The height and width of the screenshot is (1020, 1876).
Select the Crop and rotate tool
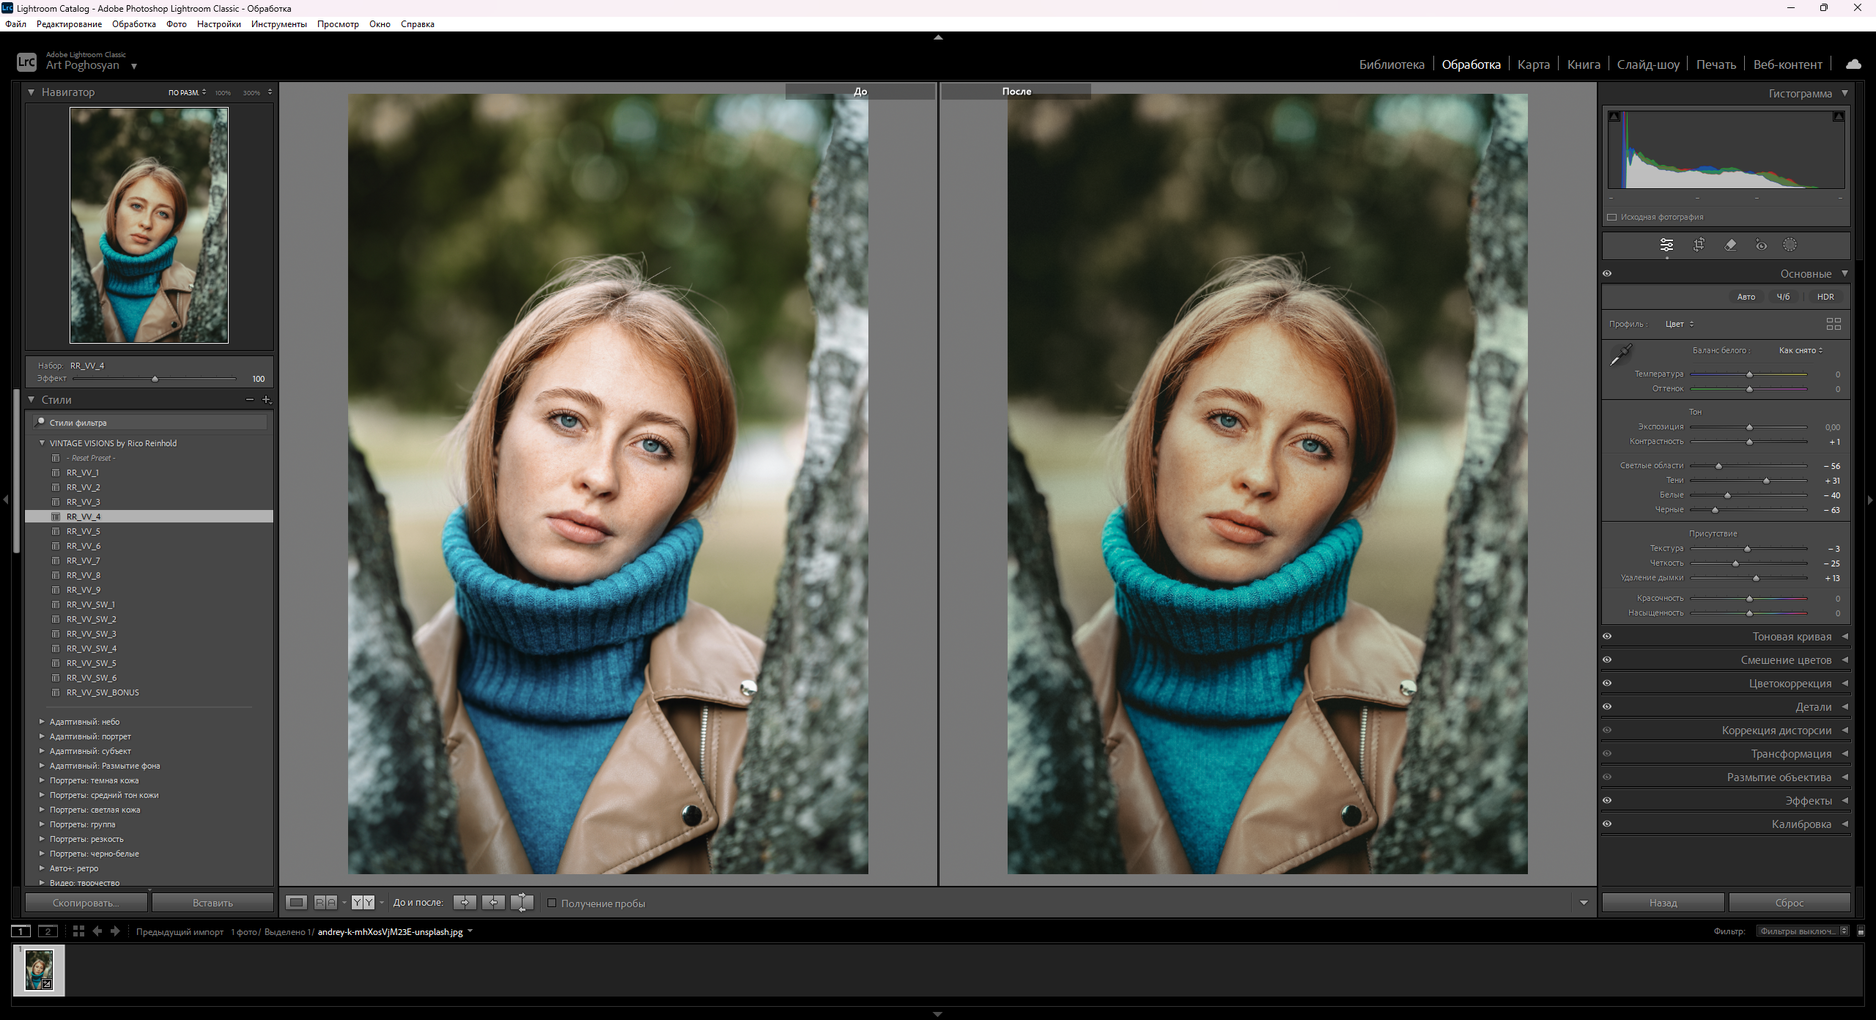pyautogui.click(x=1698, y=245)
